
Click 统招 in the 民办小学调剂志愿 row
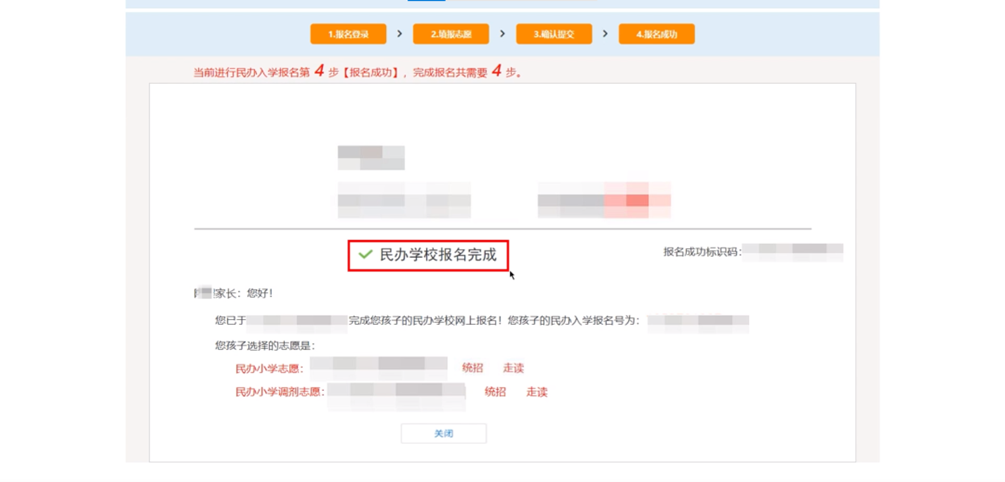(495, 392)
